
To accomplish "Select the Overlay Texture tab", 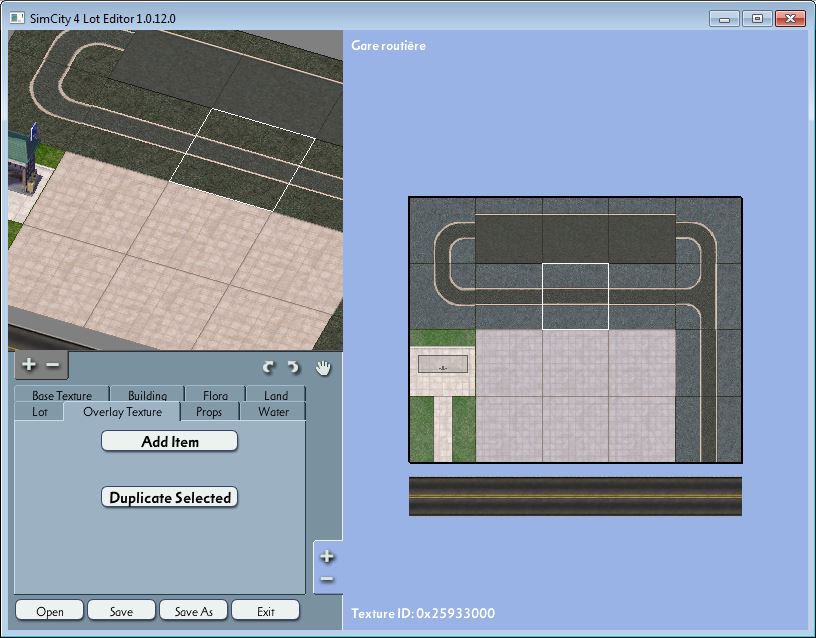I will pos(122,412).
